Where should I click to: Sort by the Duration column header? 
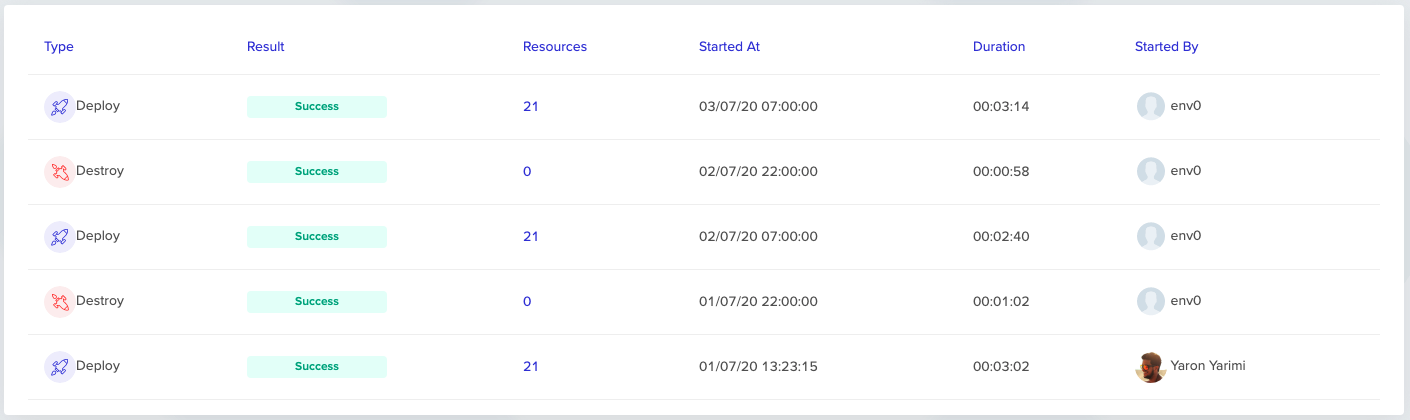point(999,47)
